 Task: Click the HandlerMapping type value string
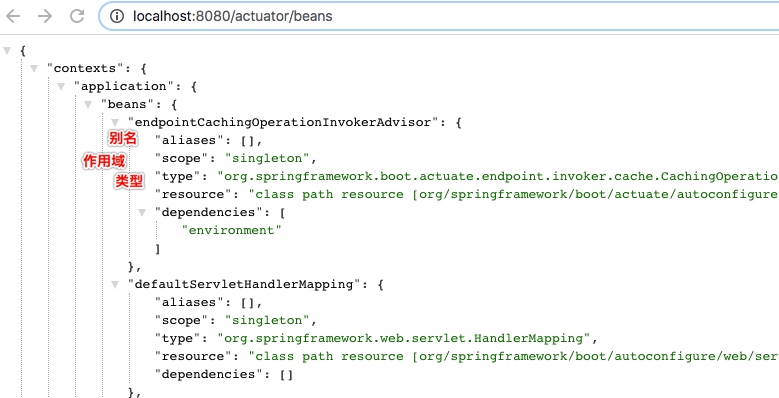click(403, 338)
